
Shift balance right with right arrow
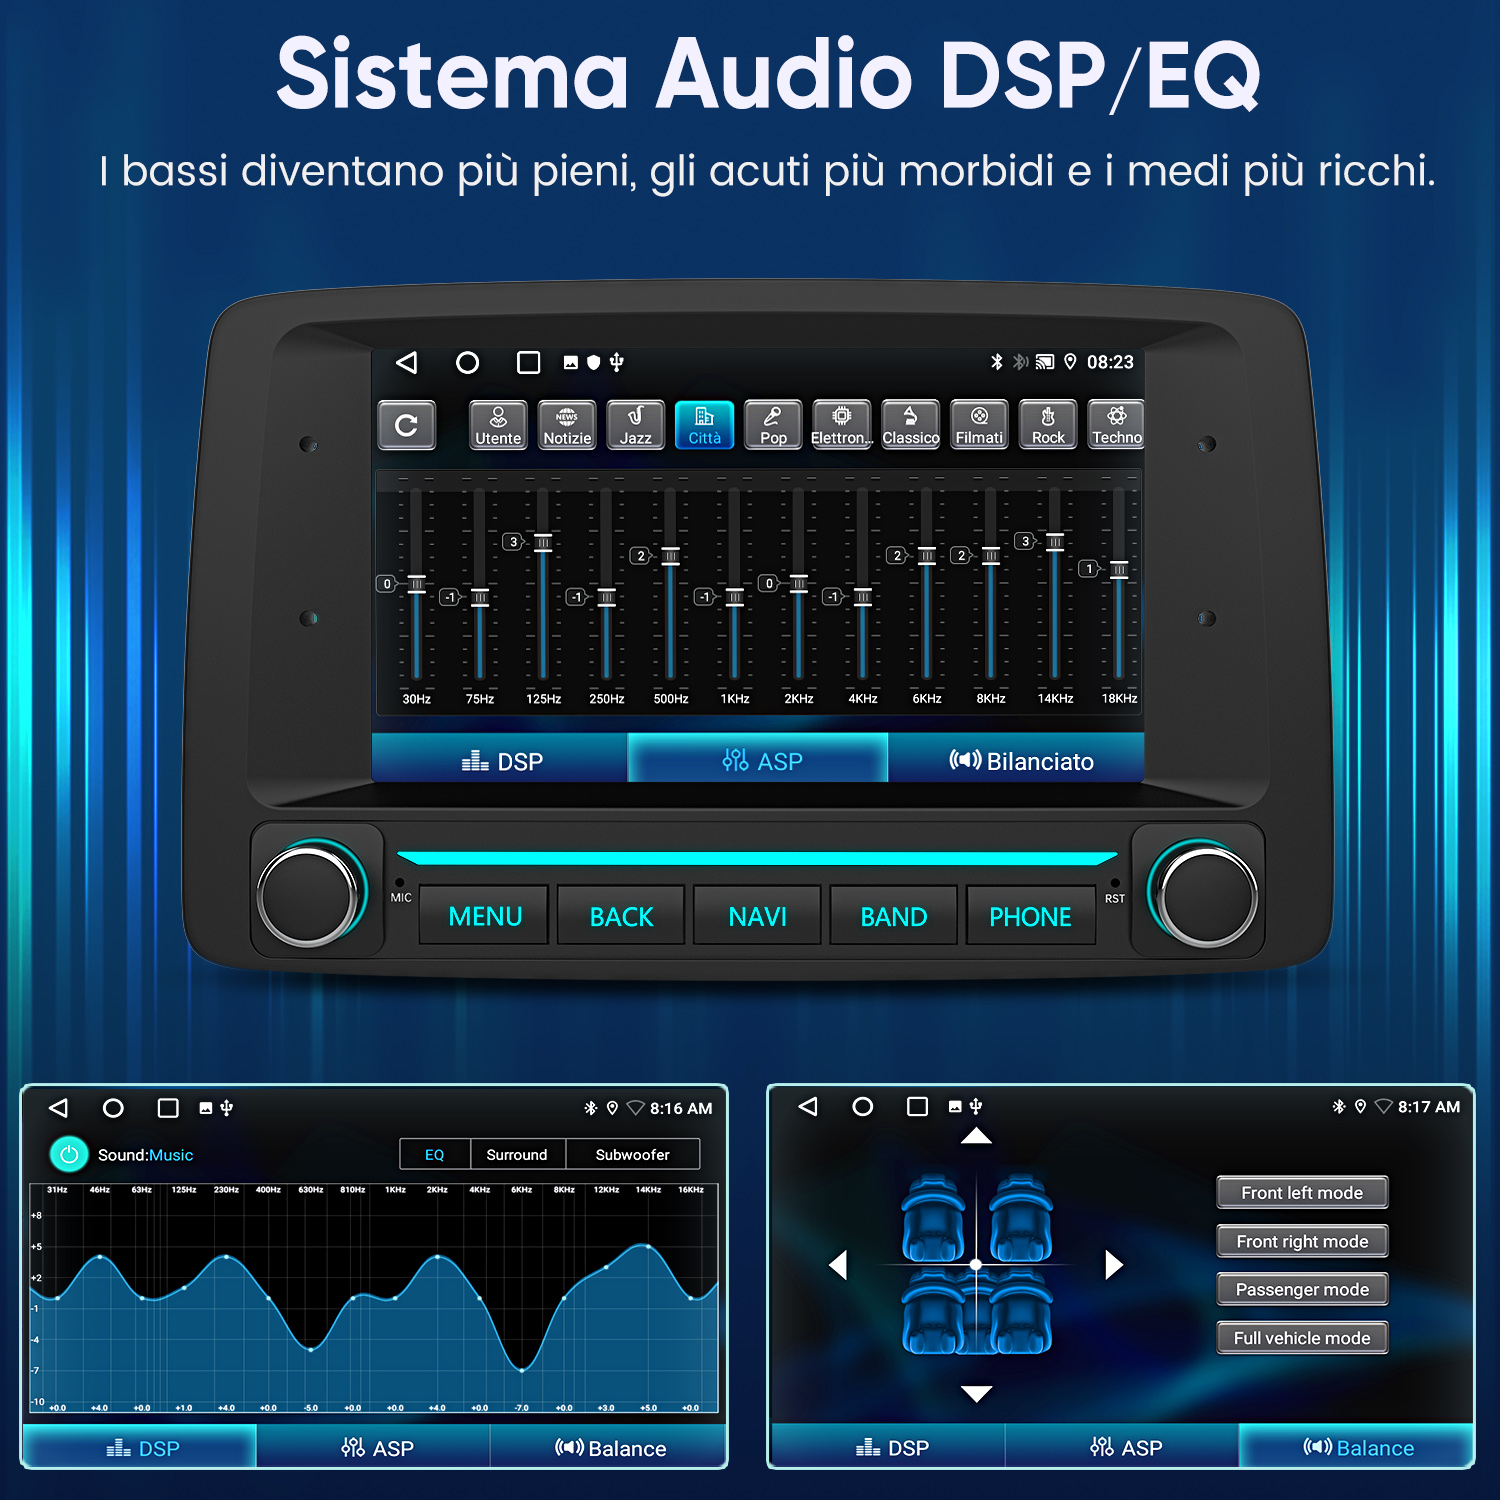coord(1114,1265)
